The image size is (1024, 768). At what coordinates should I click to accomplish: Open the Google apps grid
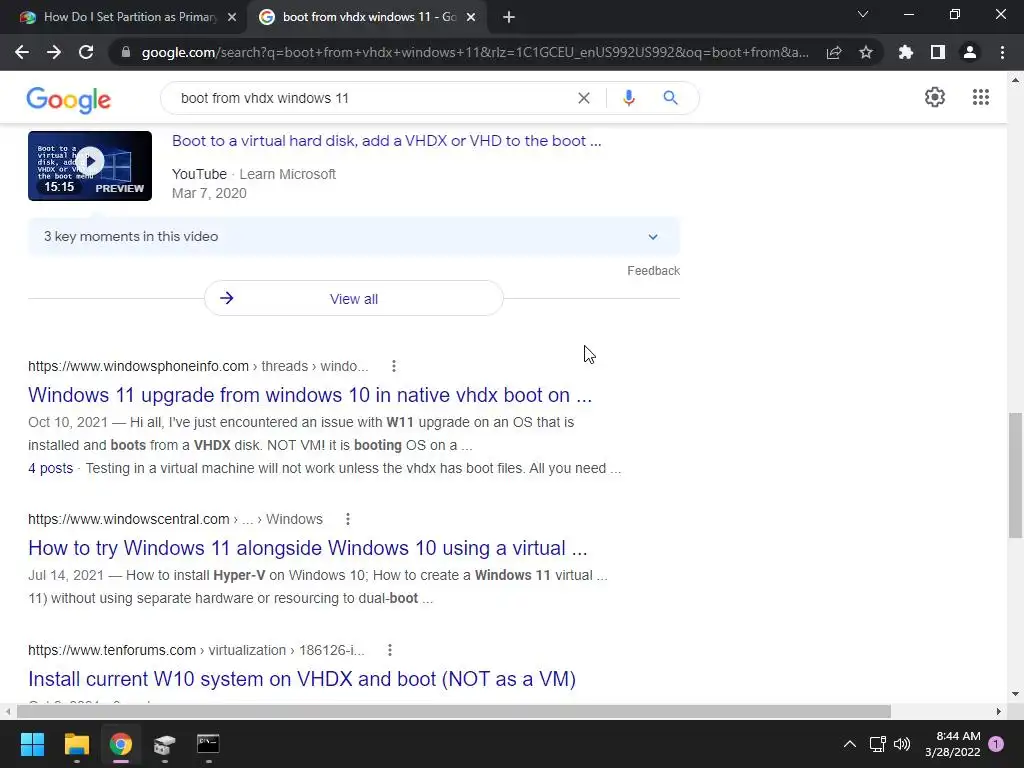pos(981,97)
